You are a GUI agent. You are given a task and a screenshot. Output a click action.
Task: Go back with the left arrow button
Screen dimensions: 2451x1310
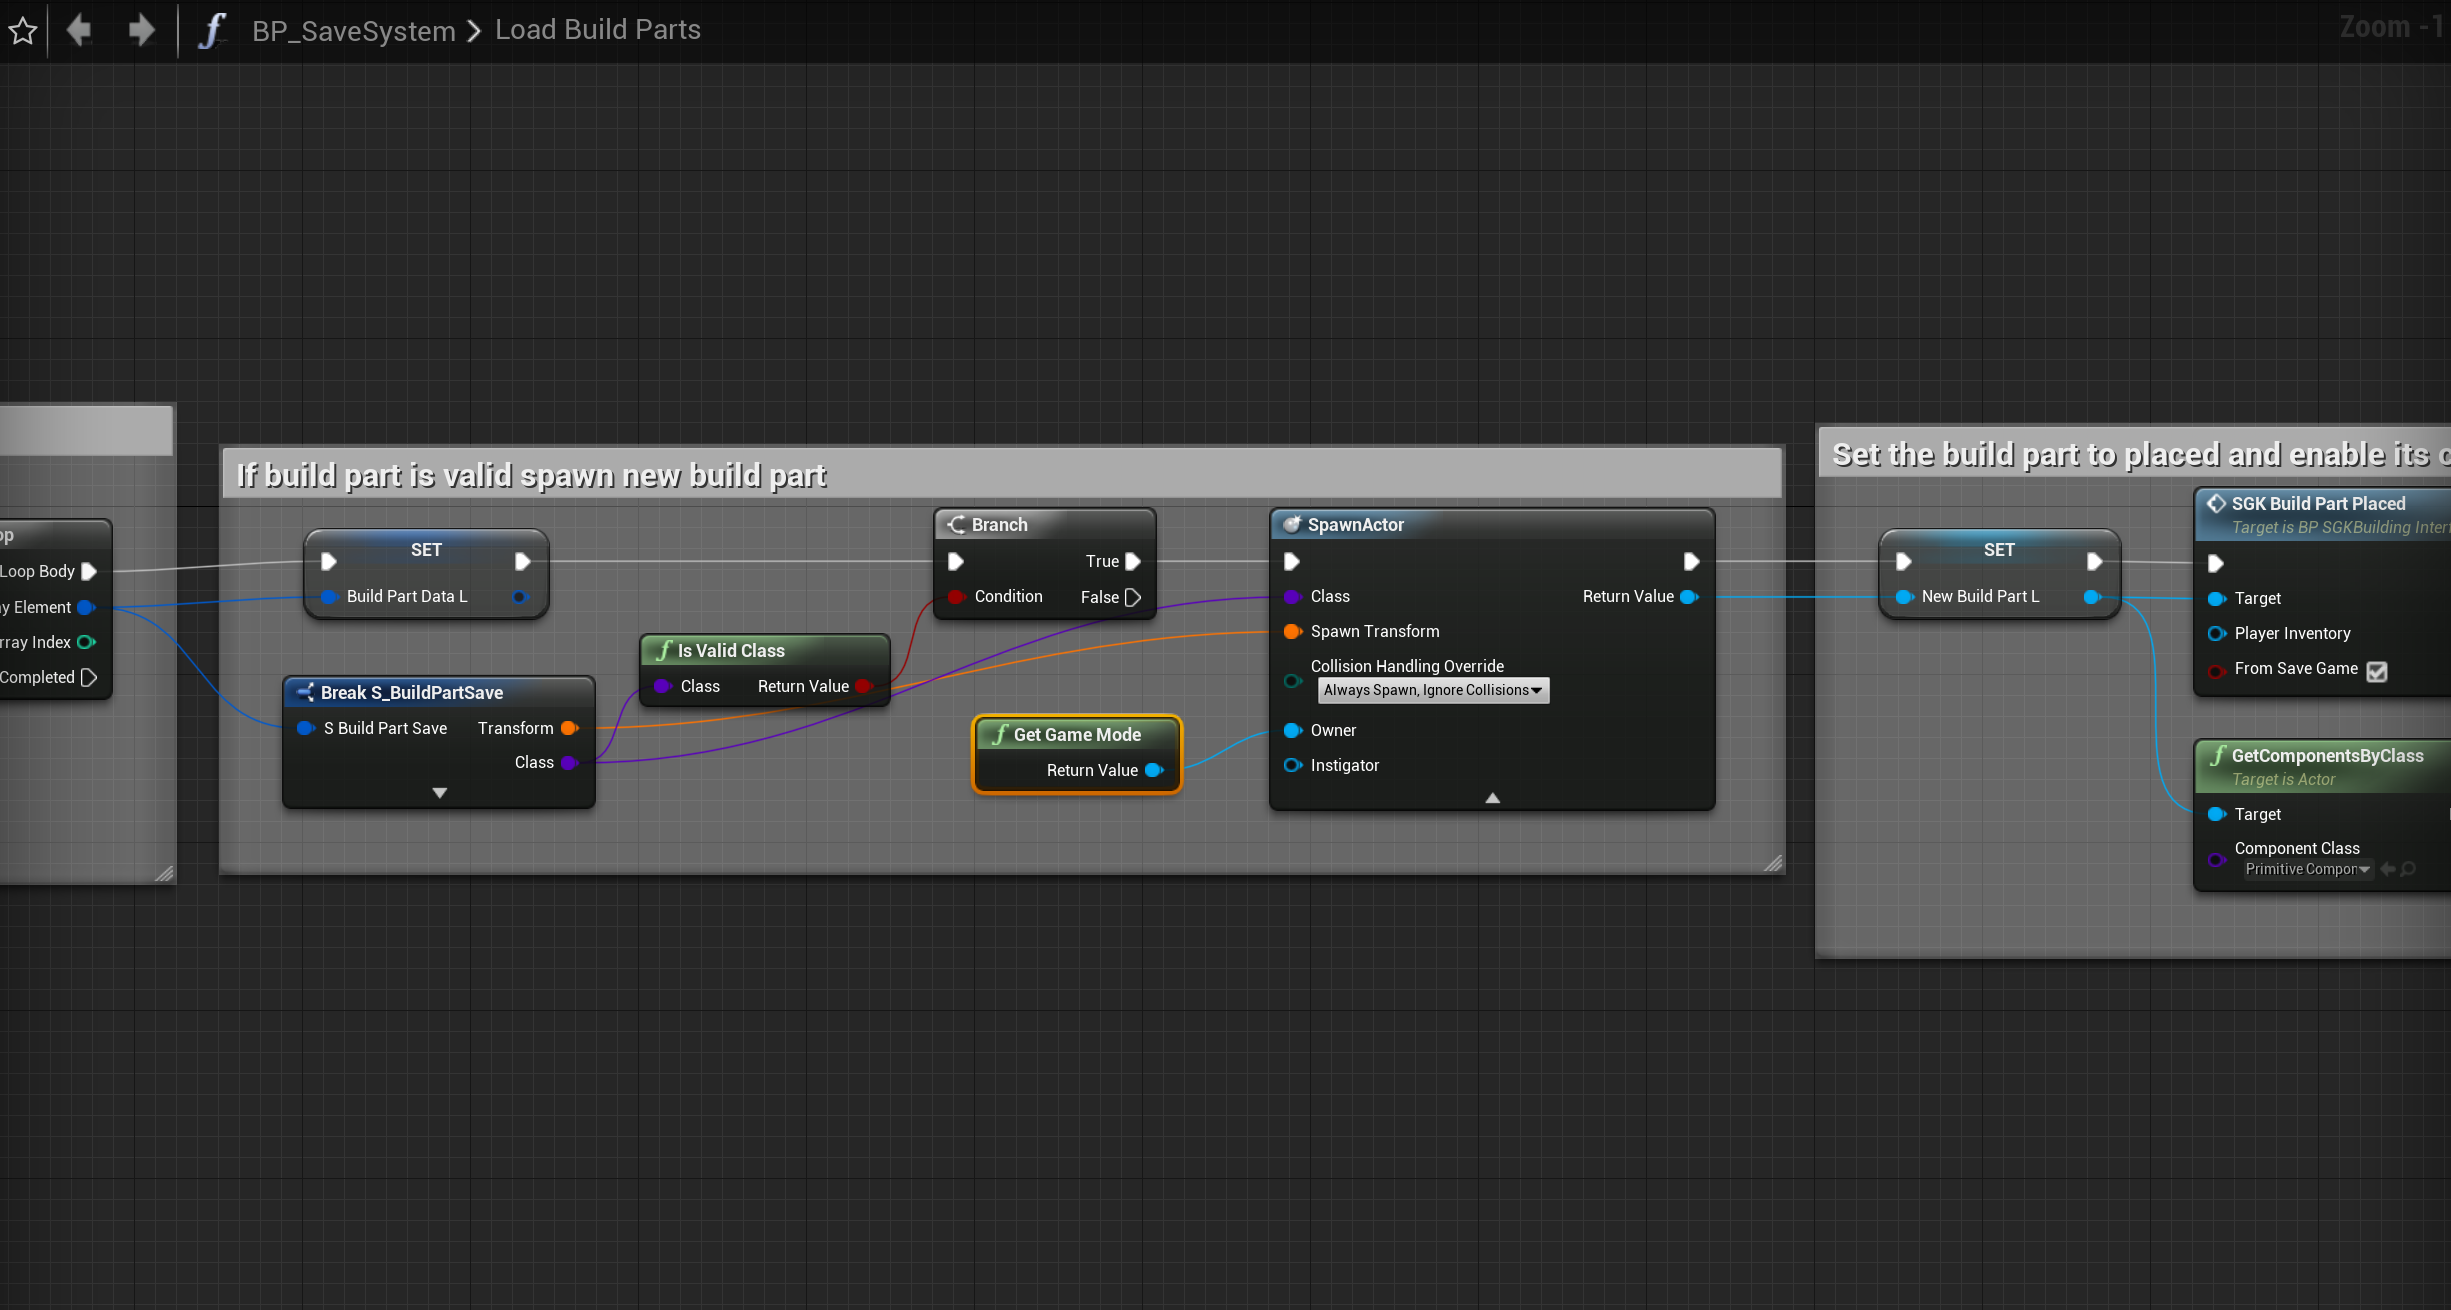[x=79, y=30]
